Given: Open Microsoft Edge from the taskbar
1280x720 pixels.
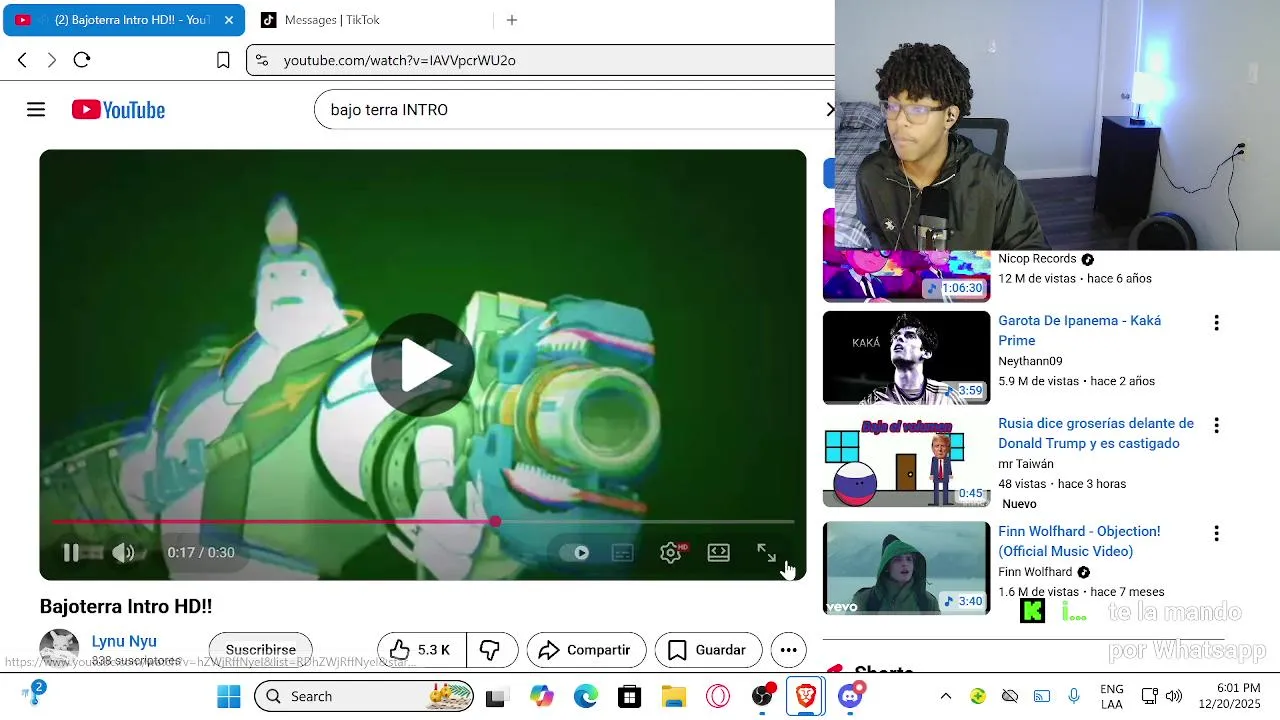Looking at the screenshot, I should pos(586,697).
